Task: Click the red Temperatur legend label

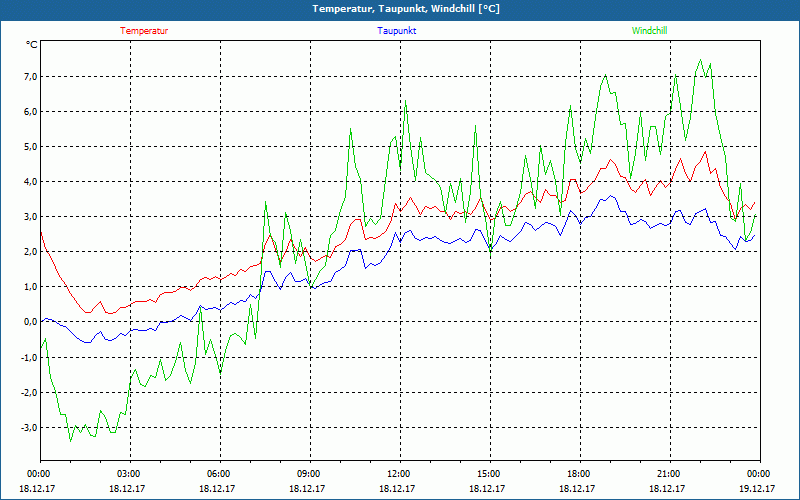Action: coord(144,31)
